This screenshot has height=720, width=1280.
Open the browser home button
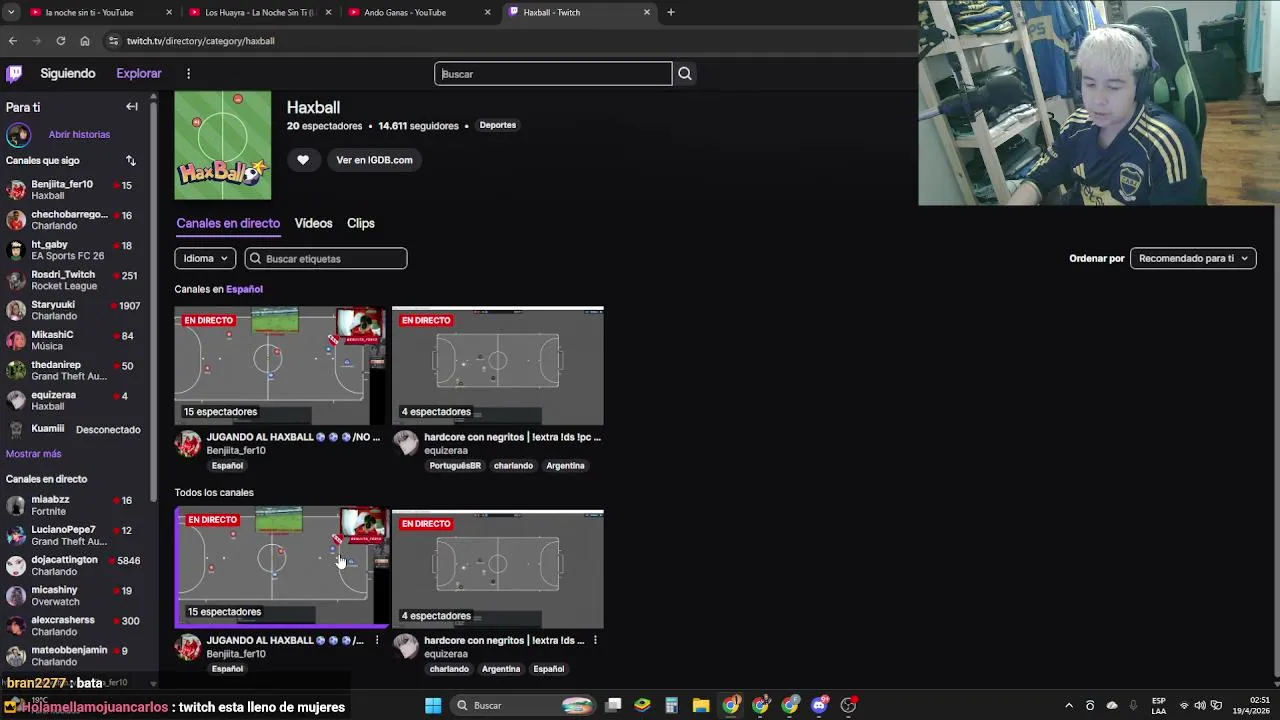tap(85, 41)
